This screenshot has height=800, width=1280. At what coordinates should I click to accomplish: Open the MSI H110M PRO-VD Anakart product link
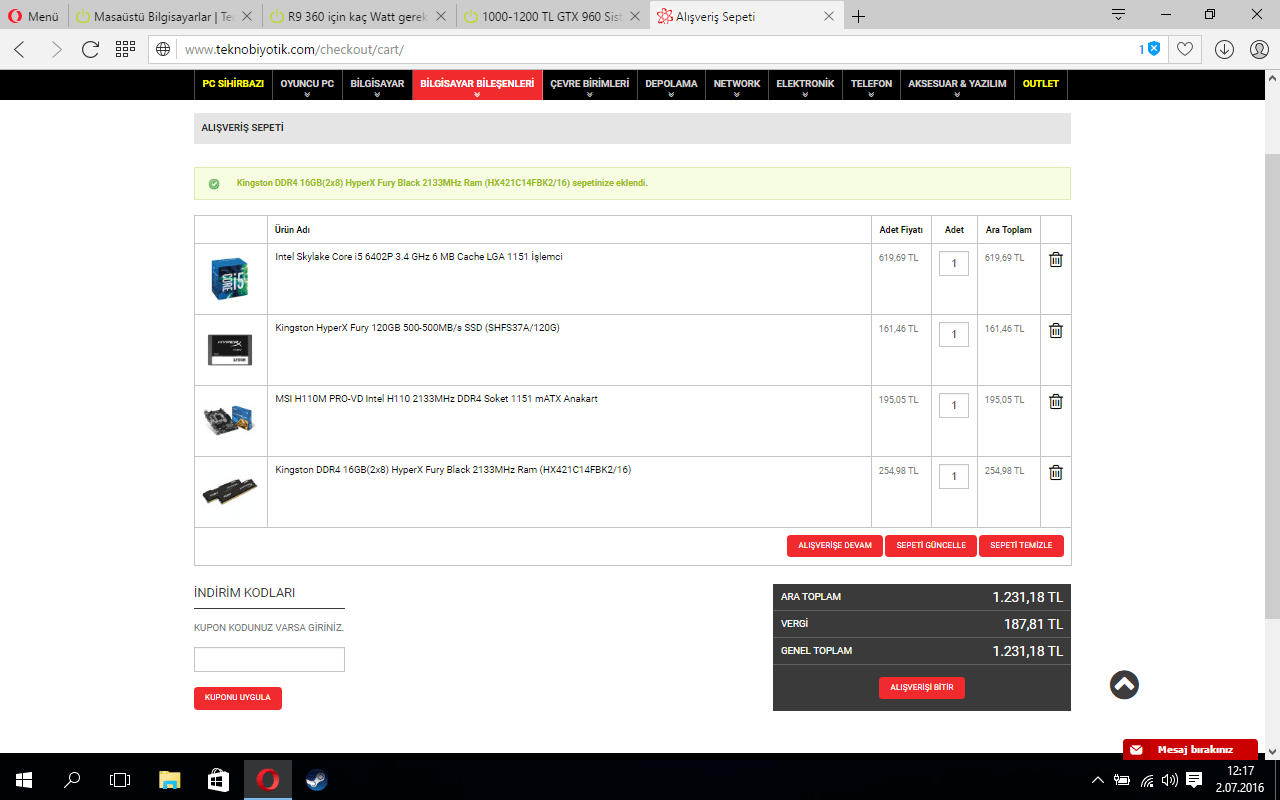437,399
